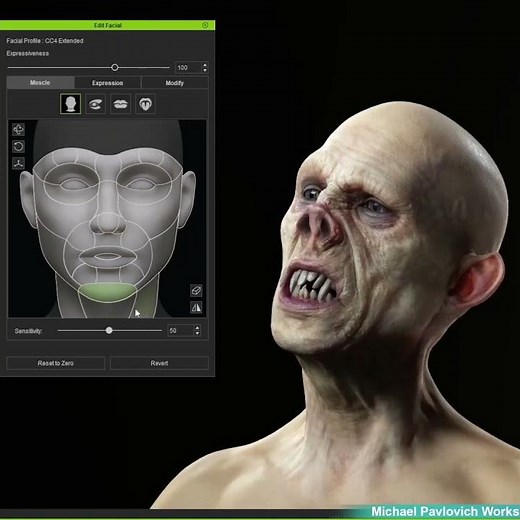Select the lips muscle panel icon
Viewport: 520px width, 520px height.
coord(120,104)
